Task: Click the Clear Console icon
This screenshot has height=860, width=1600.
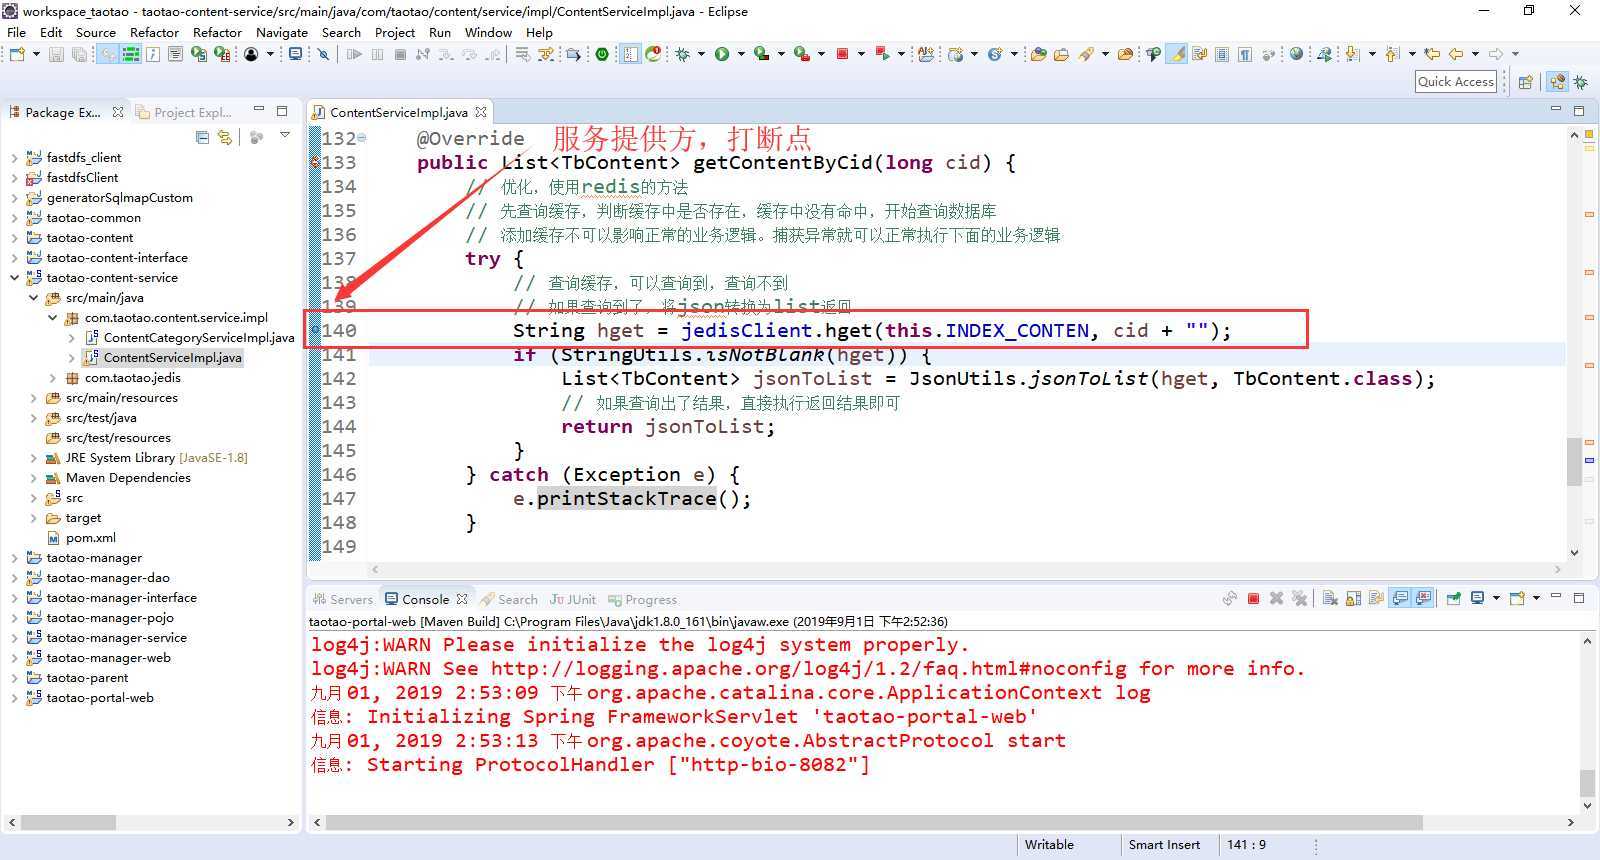Action: click(1330, 599)
